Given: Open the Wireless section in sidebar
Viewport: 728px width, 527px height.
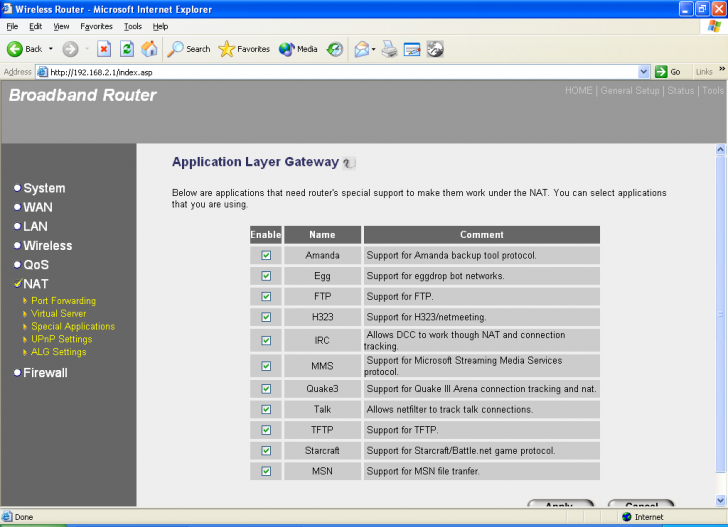Looking at the screenshot, I should pos(48,246).
